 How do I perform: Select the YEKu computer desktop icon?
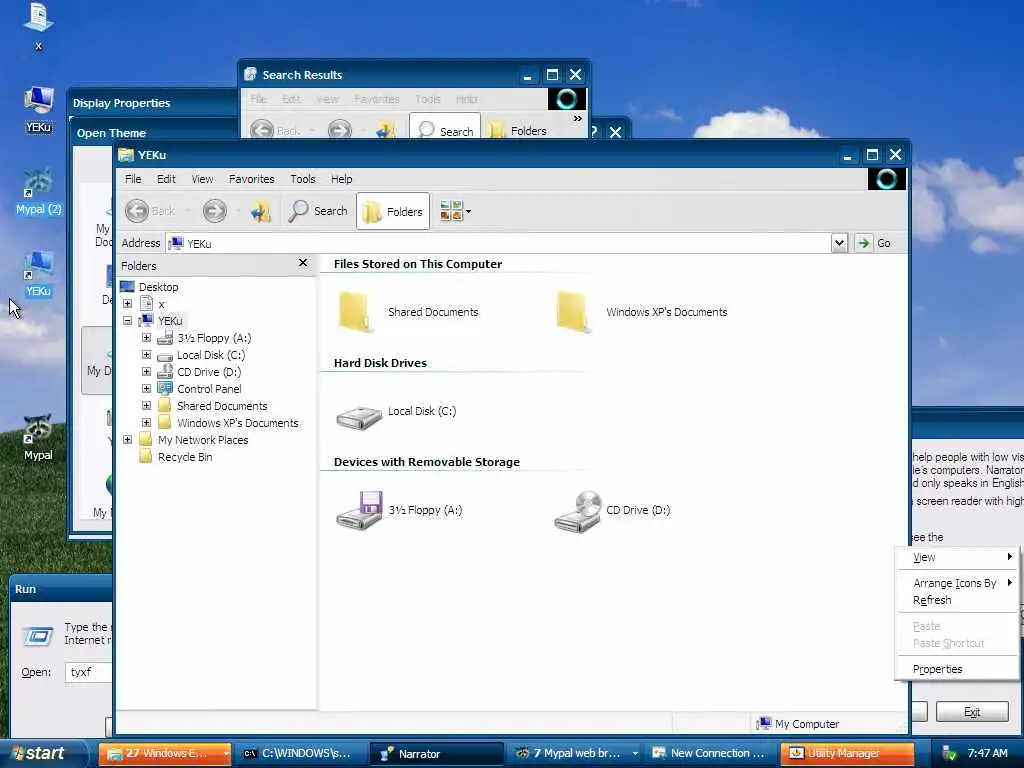click(x=39, y=101)
